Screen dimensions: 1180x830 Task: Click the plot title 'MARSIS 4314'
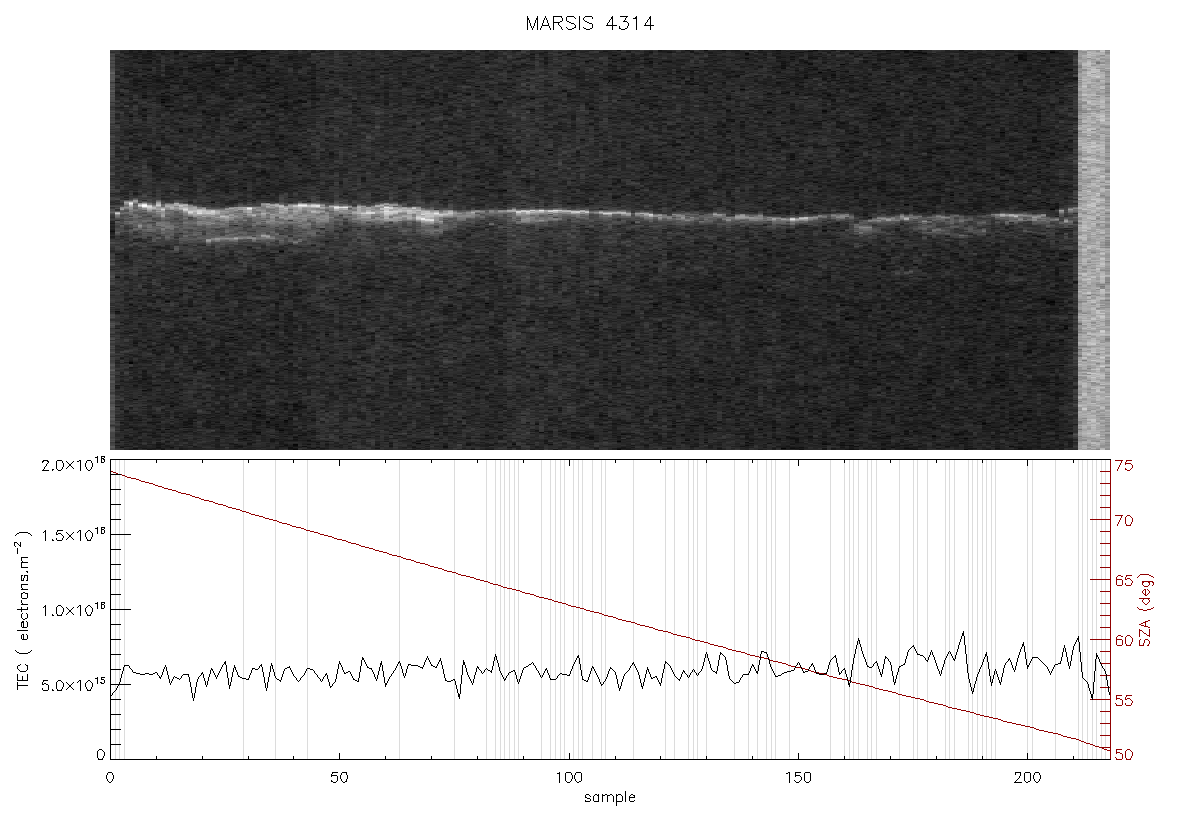click(x=589, y=23)
